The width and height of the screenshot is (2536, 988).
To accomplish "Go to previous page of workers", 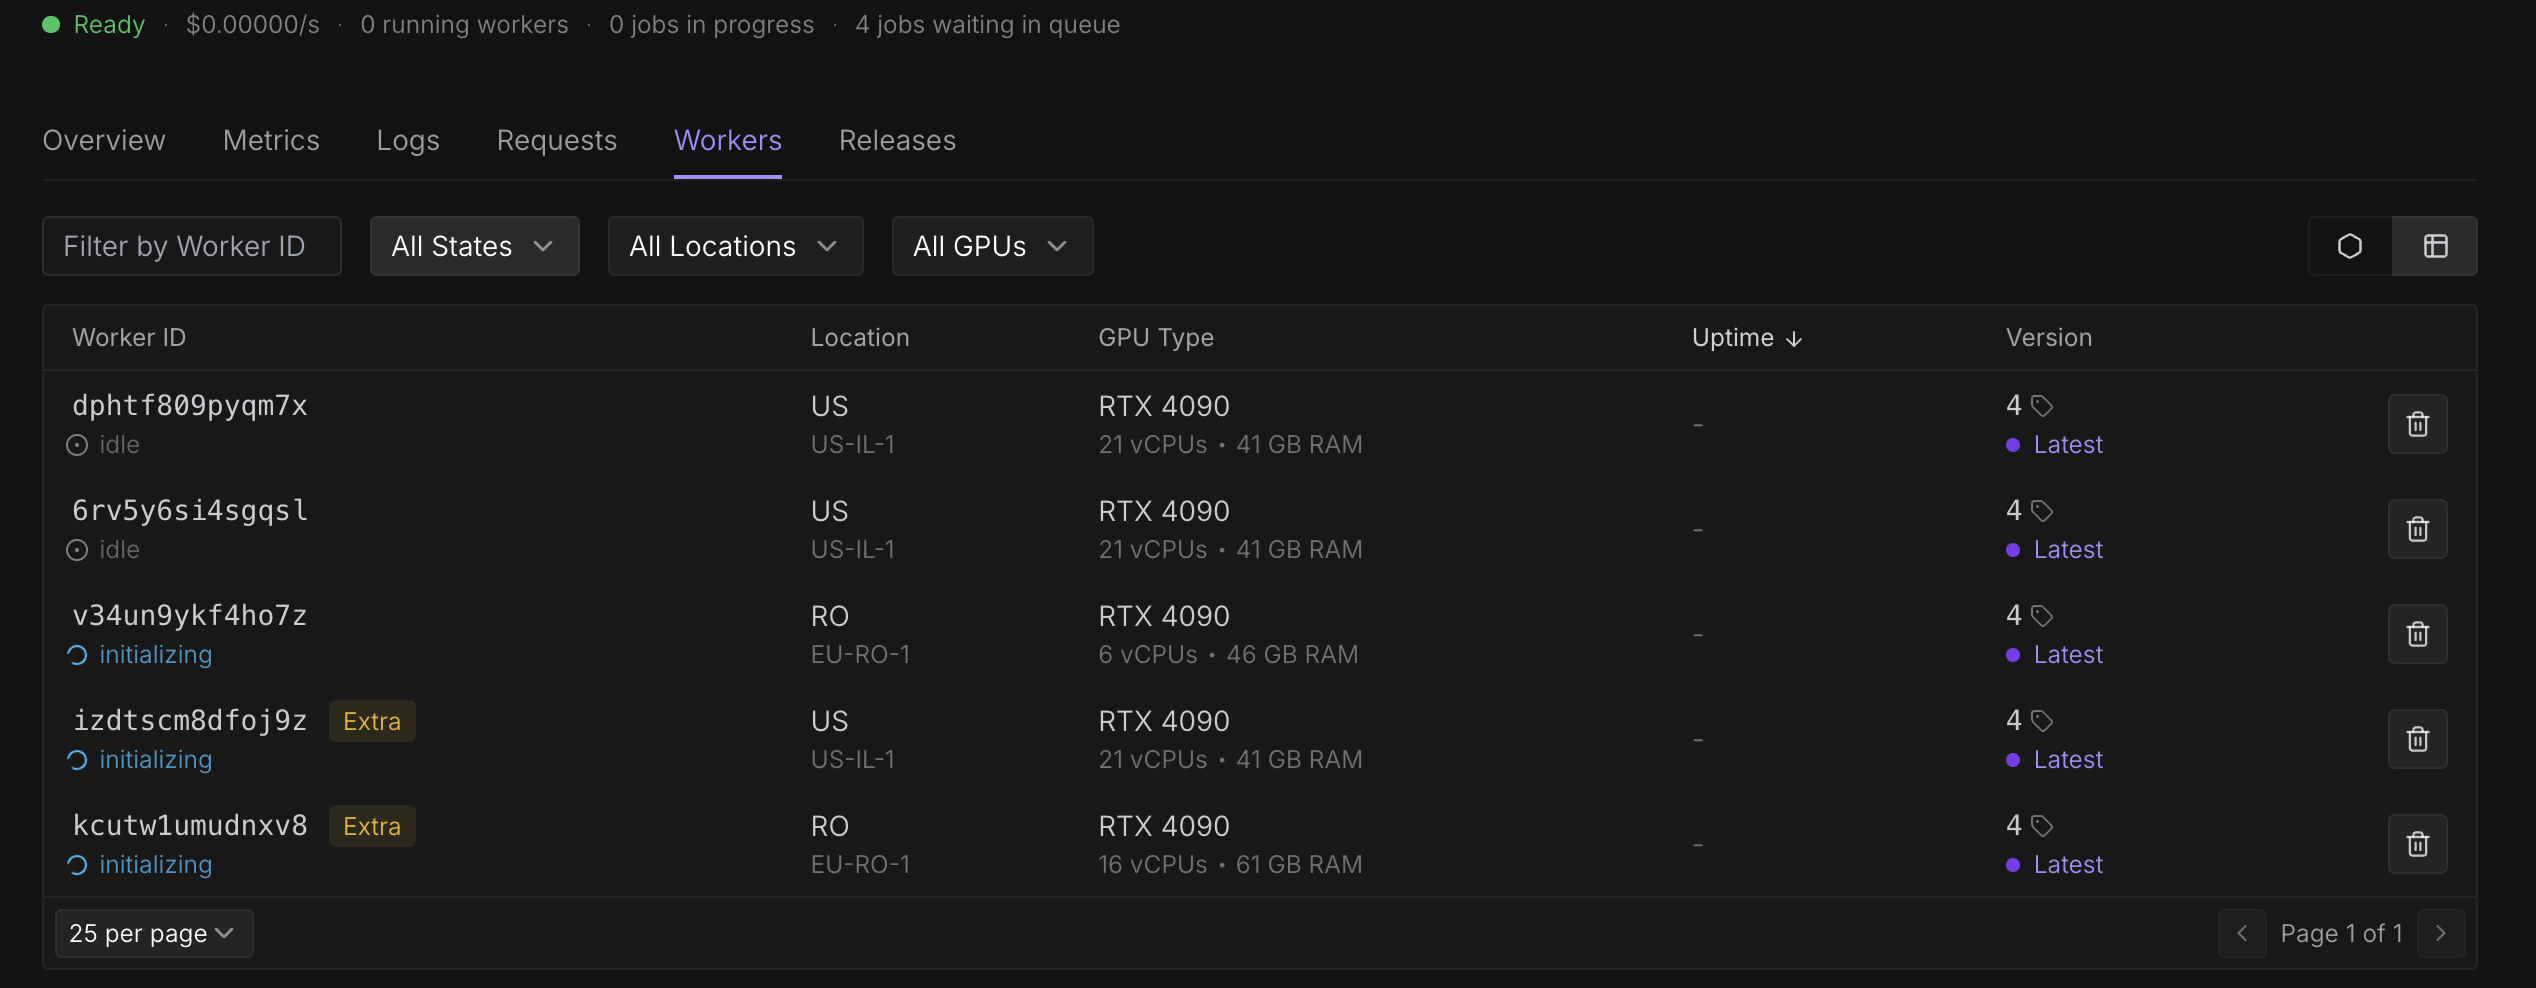I will pos(2242,933).
